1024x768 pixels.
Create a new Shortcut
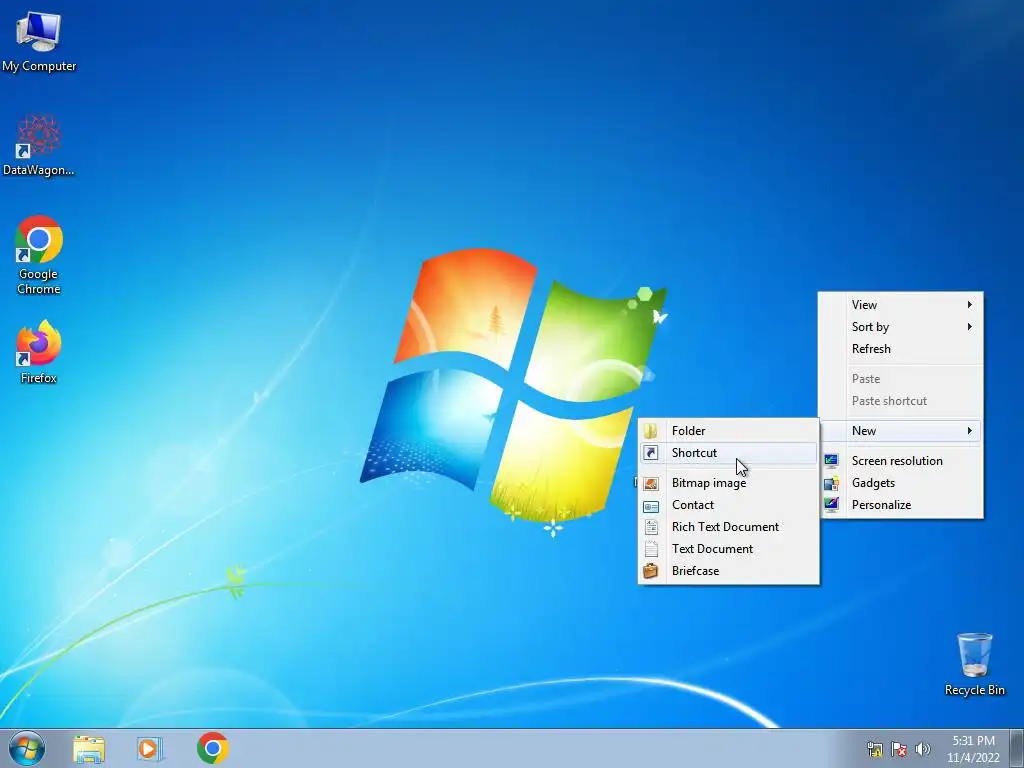tap(728, 453)
